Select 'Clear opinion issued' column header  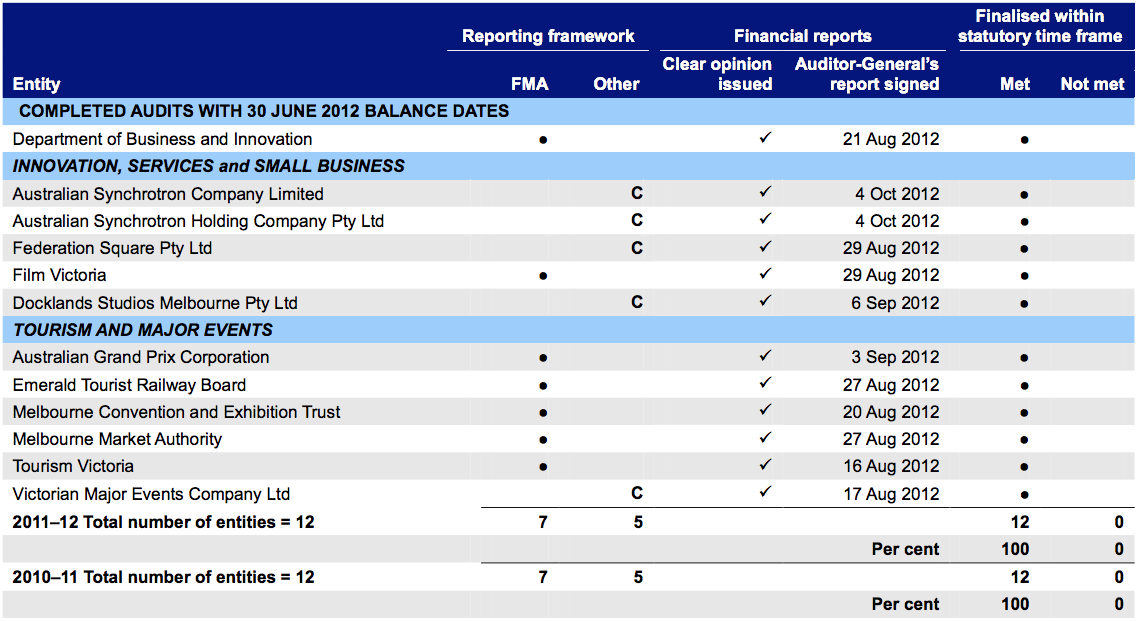(717, 74)
